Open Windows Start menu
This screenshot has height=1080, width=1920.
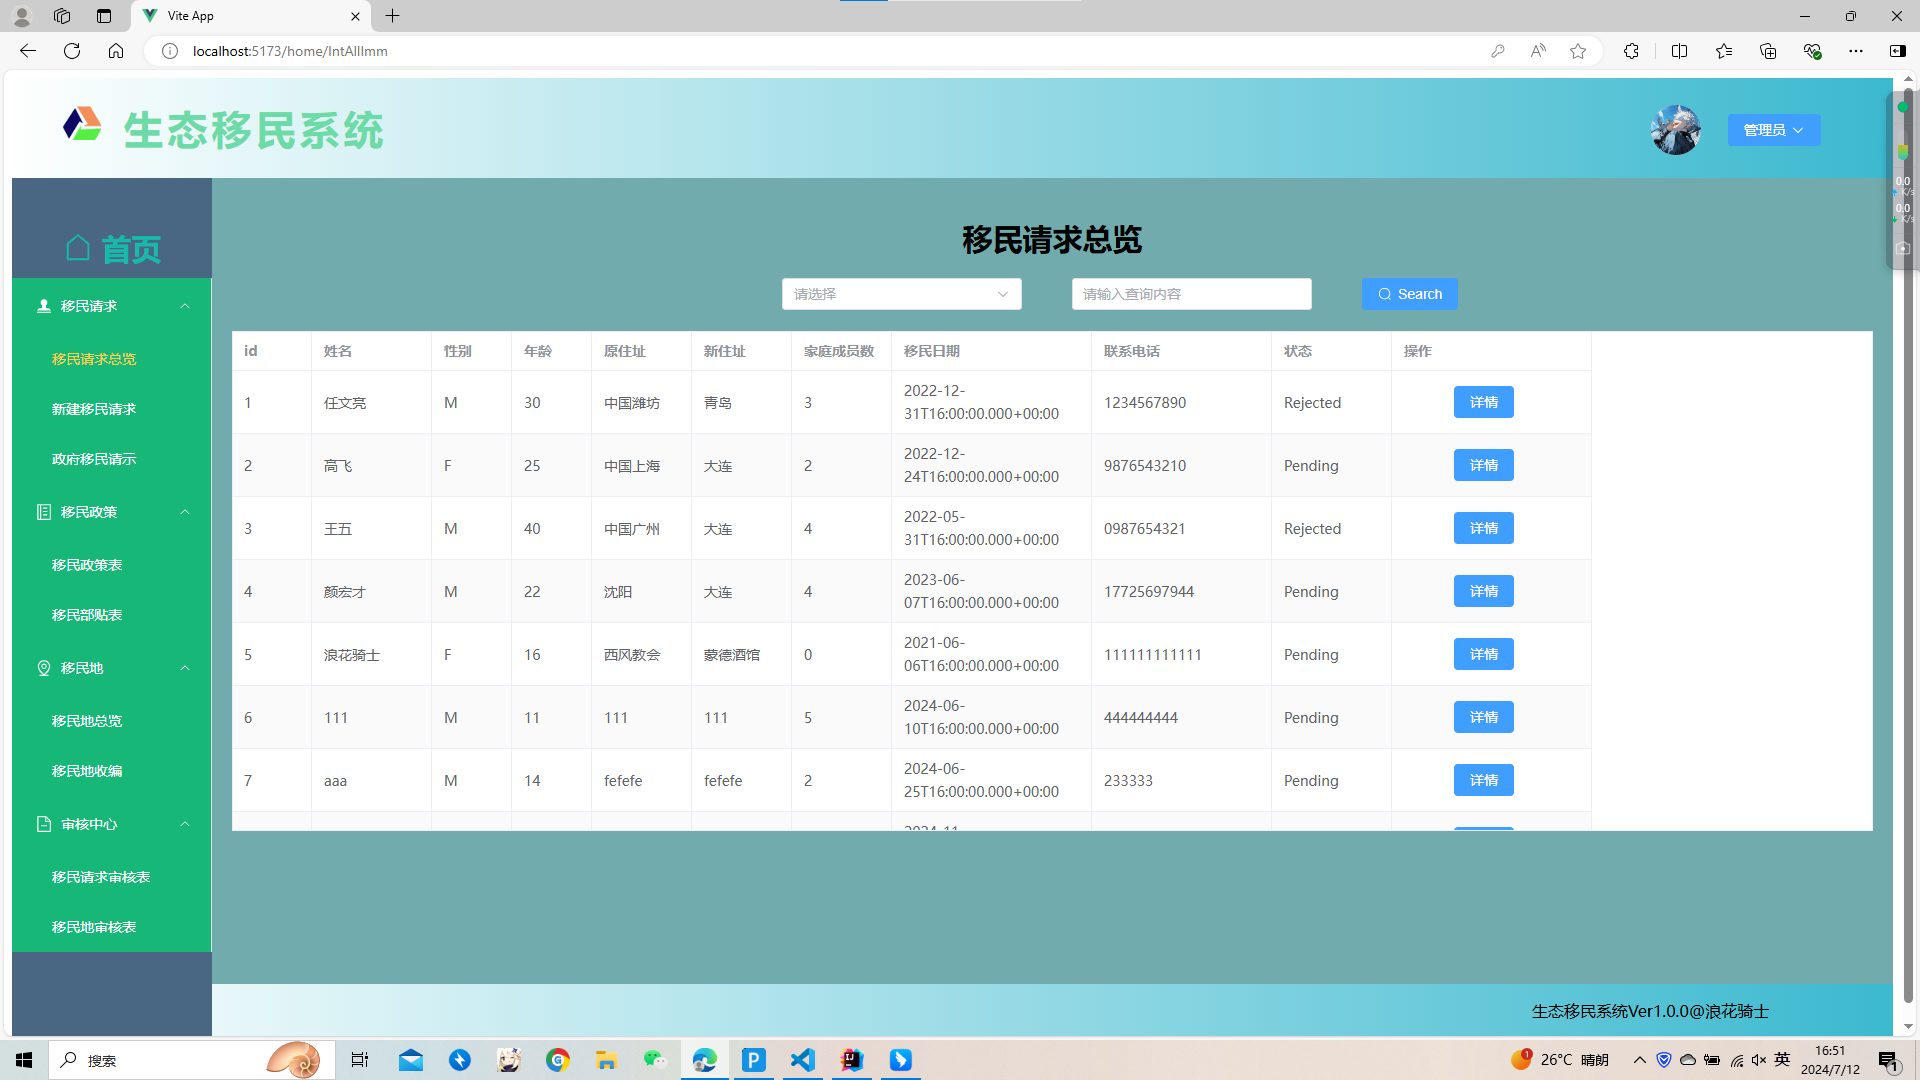tap(24, 1060)
